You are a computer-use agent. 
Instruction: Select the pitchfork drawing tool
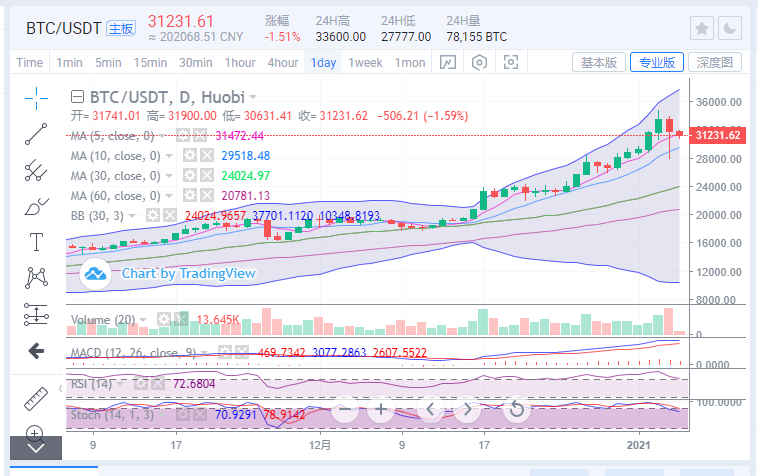coord(36,171)
